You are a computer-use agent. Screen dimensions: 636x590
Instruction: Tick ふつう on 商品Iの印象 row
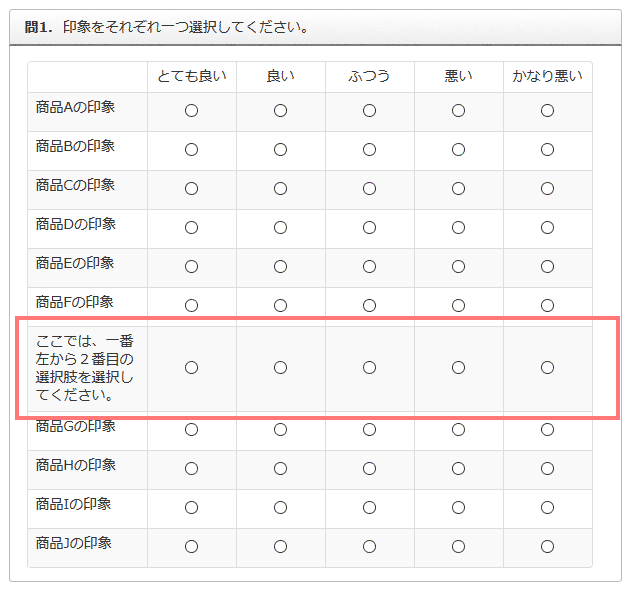tap(370, 508)
